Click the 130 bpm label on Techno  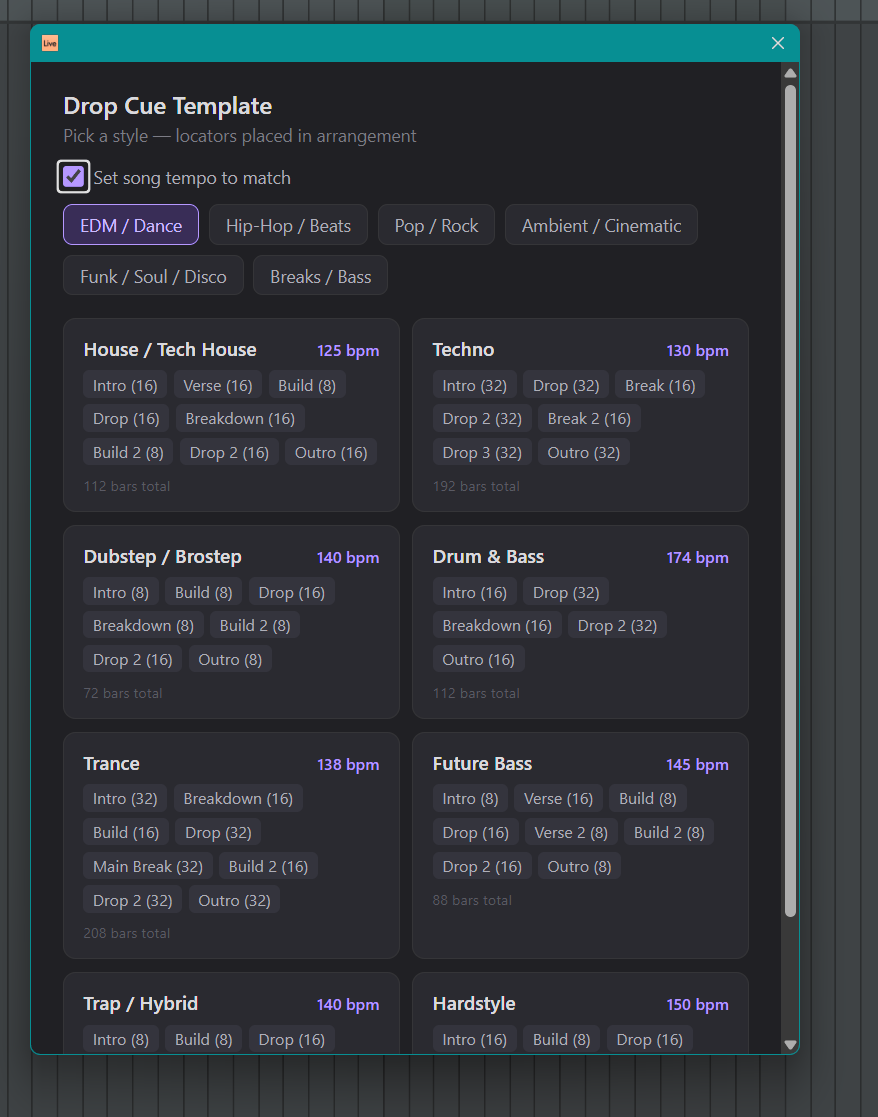point(697,350)
